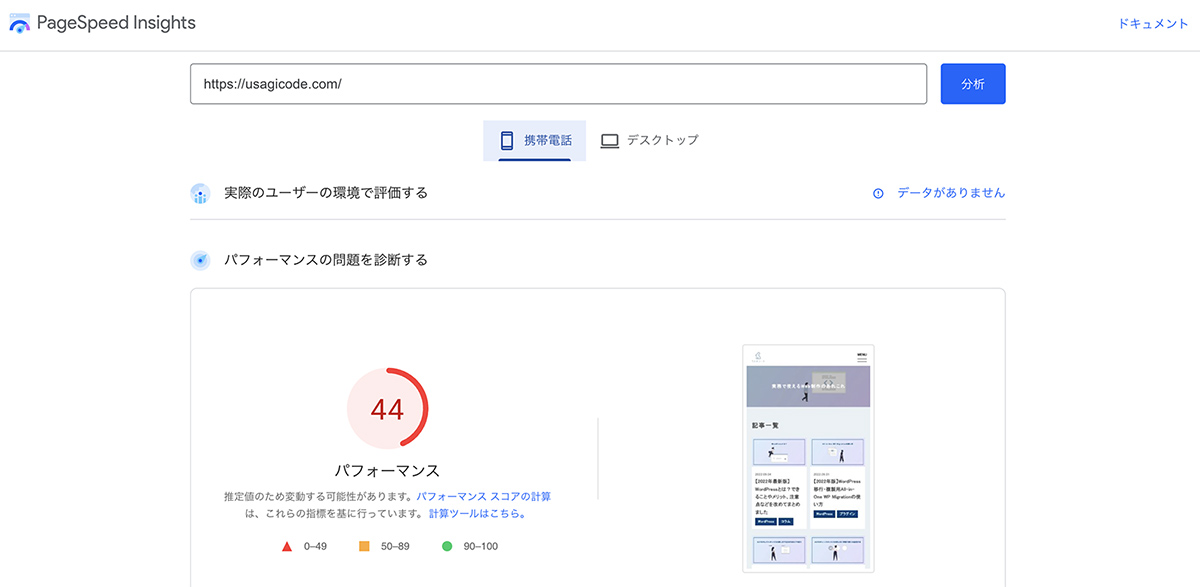Open the ドキュメント link
This screenshot has height=587, width=1200.
coord(1153,24)
